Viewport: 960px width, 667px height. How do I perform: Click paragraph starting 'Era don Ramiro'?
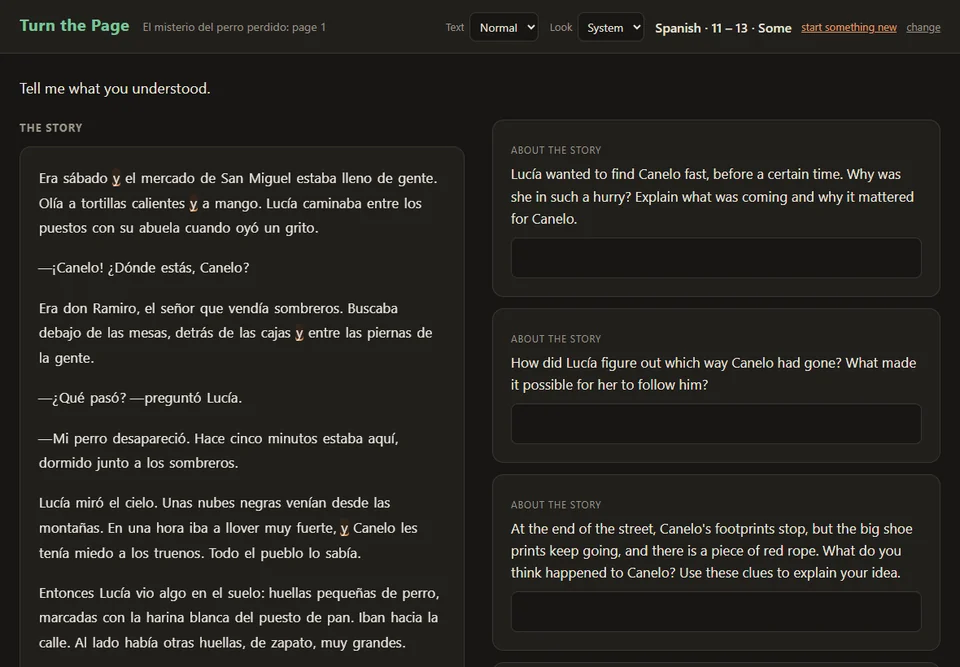[x=236, y=333]
